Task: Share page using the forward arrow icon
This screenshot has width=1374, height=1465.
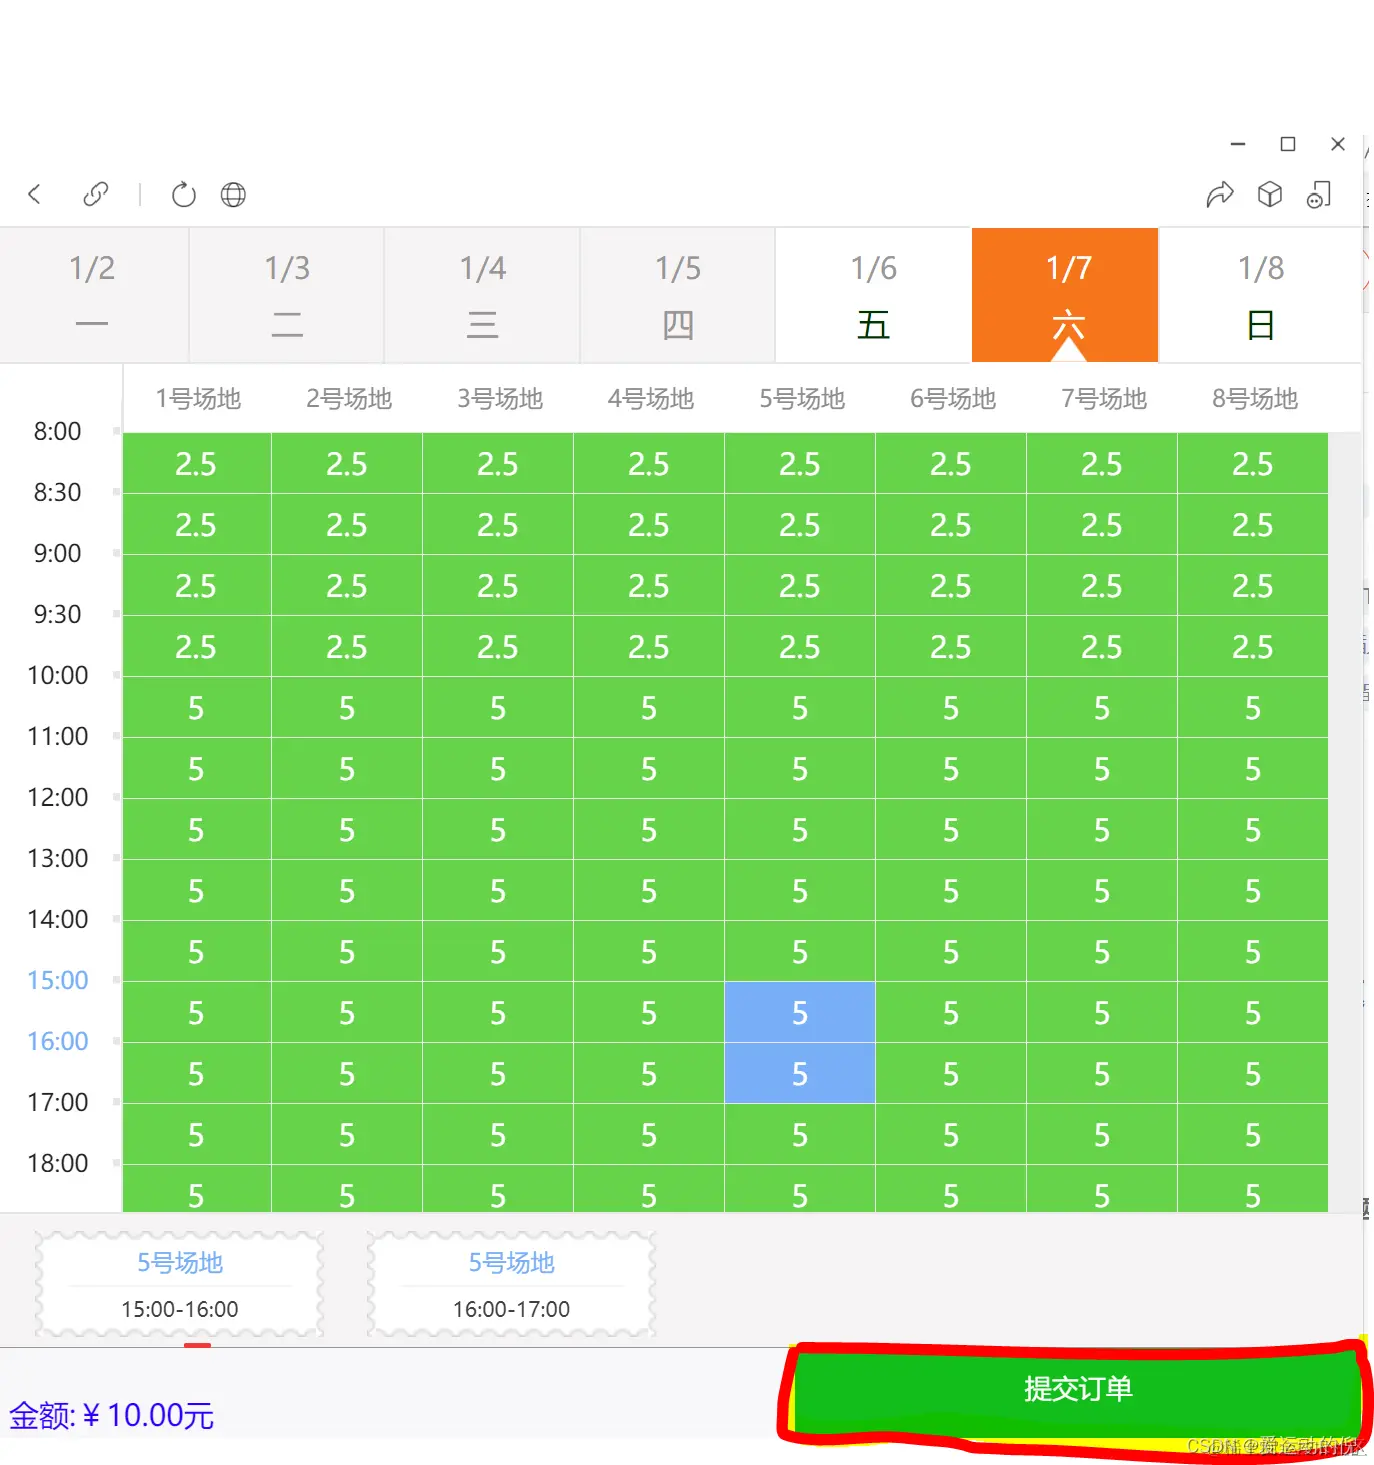Action: tap(1220, 194)
